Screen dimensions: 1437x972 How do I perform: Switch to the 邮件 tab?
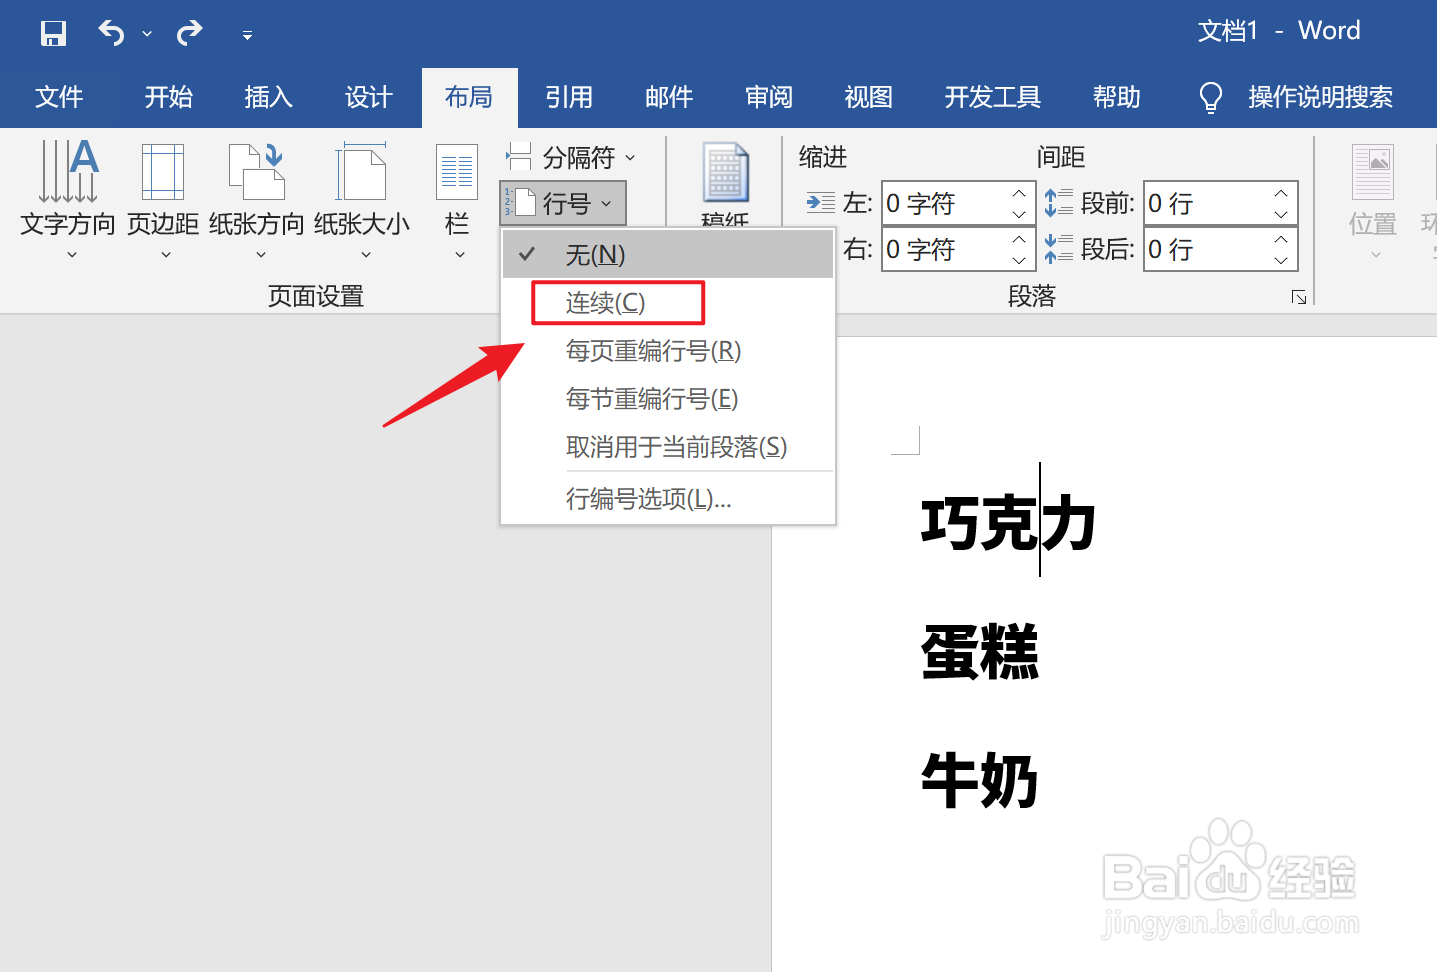[669, 97]
